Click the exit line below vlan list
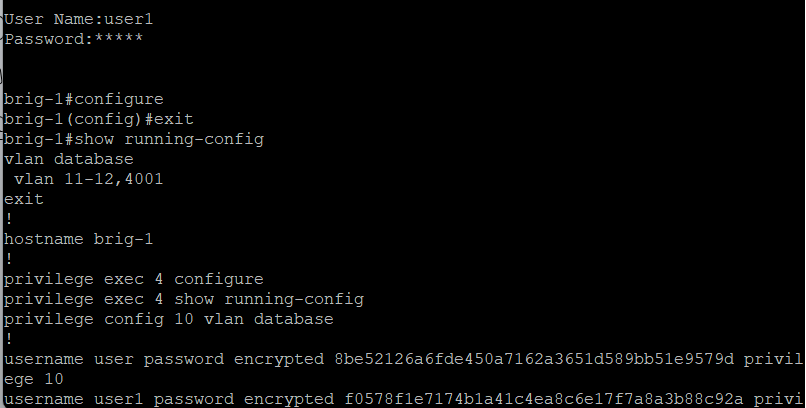 click(x=24, y=199)
